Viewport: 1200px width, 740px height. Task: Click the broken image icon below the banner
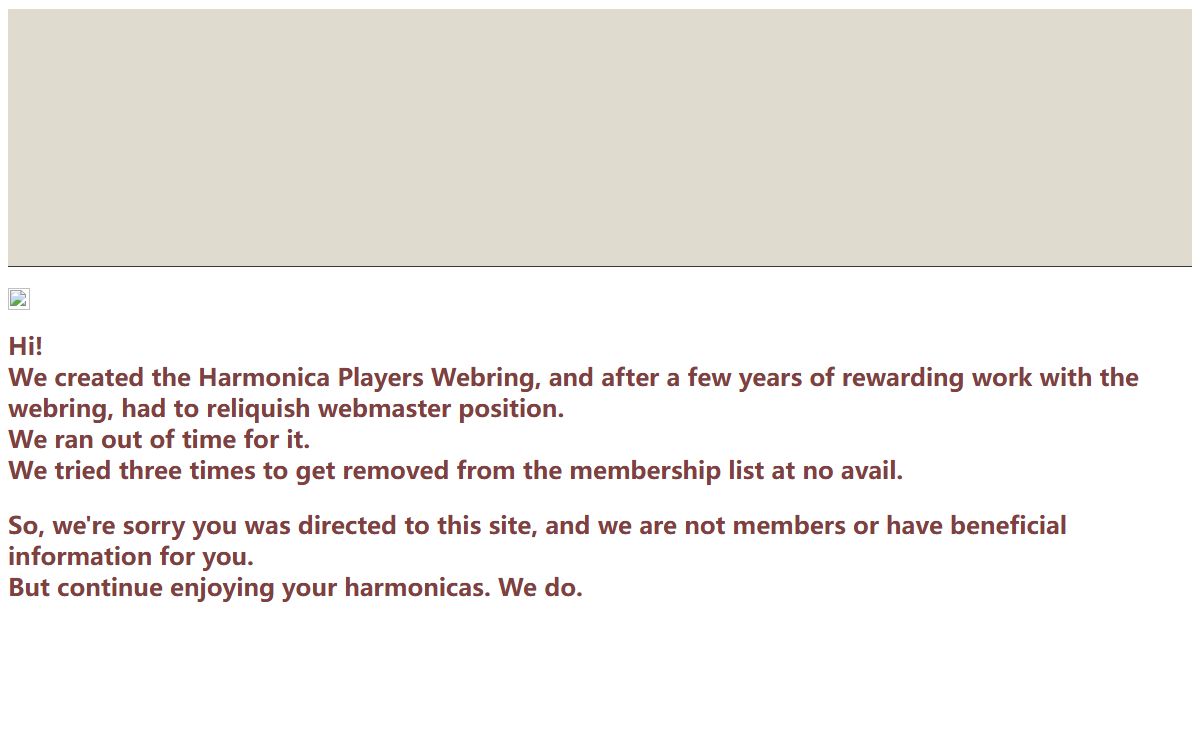[19, 299]
